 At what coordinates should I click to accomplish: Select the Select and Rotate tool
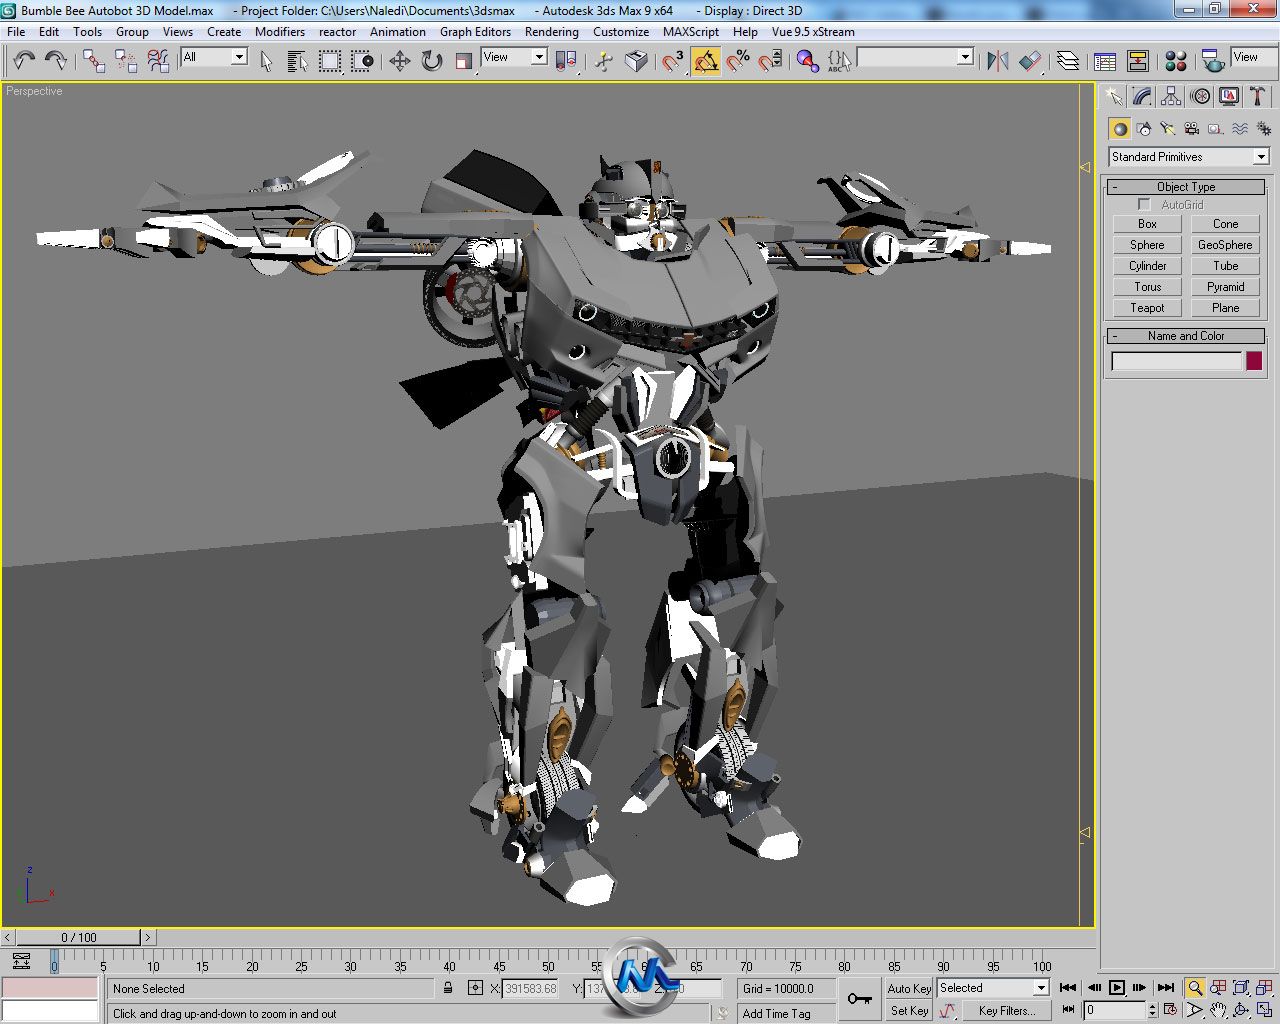tap(432, 61)
